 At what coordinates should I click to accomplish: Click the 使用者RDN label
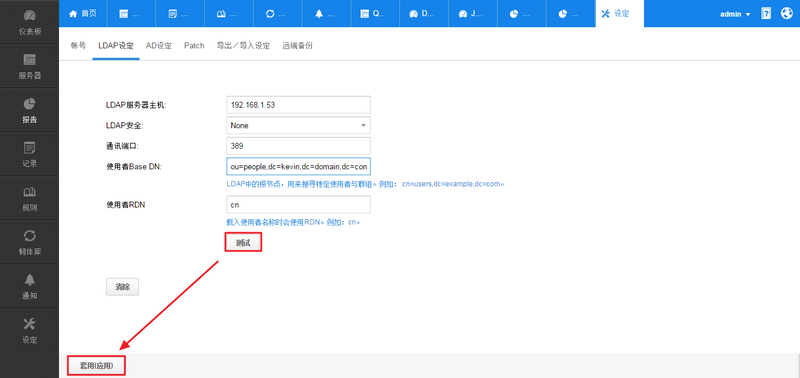126,205
